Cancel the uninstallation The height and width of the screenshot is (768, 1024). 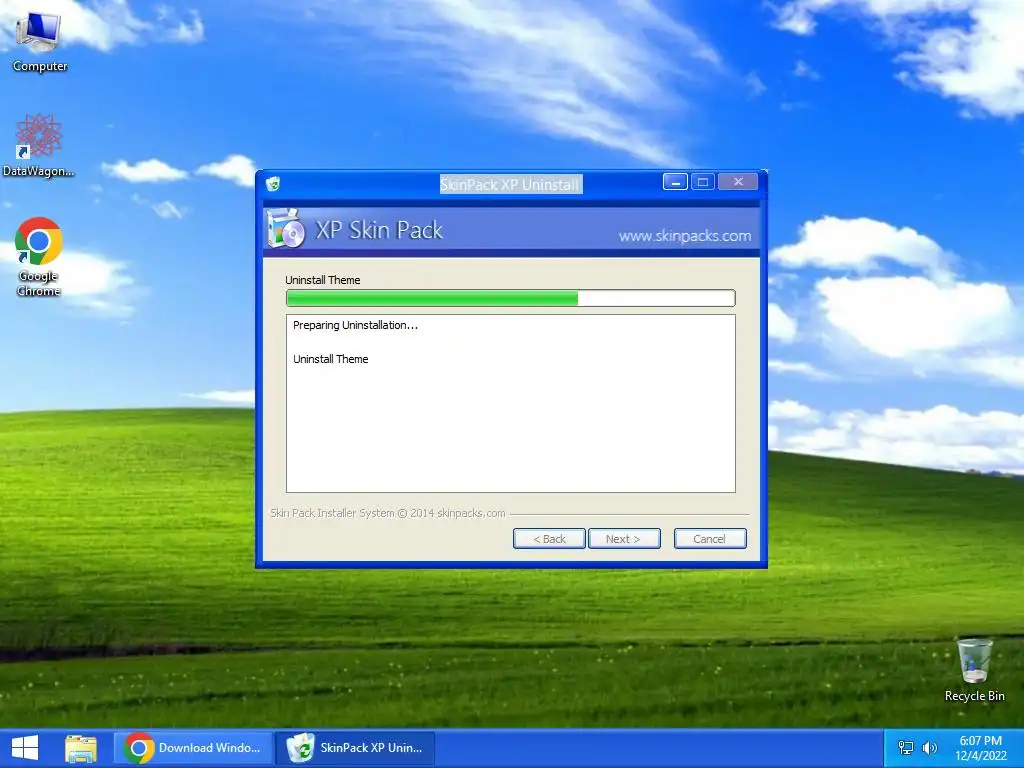(710, 539)
